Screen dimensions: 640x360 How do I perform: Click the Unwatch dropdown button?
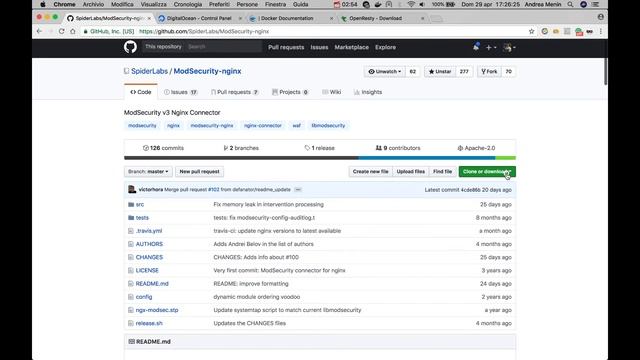tap(385, 71)
